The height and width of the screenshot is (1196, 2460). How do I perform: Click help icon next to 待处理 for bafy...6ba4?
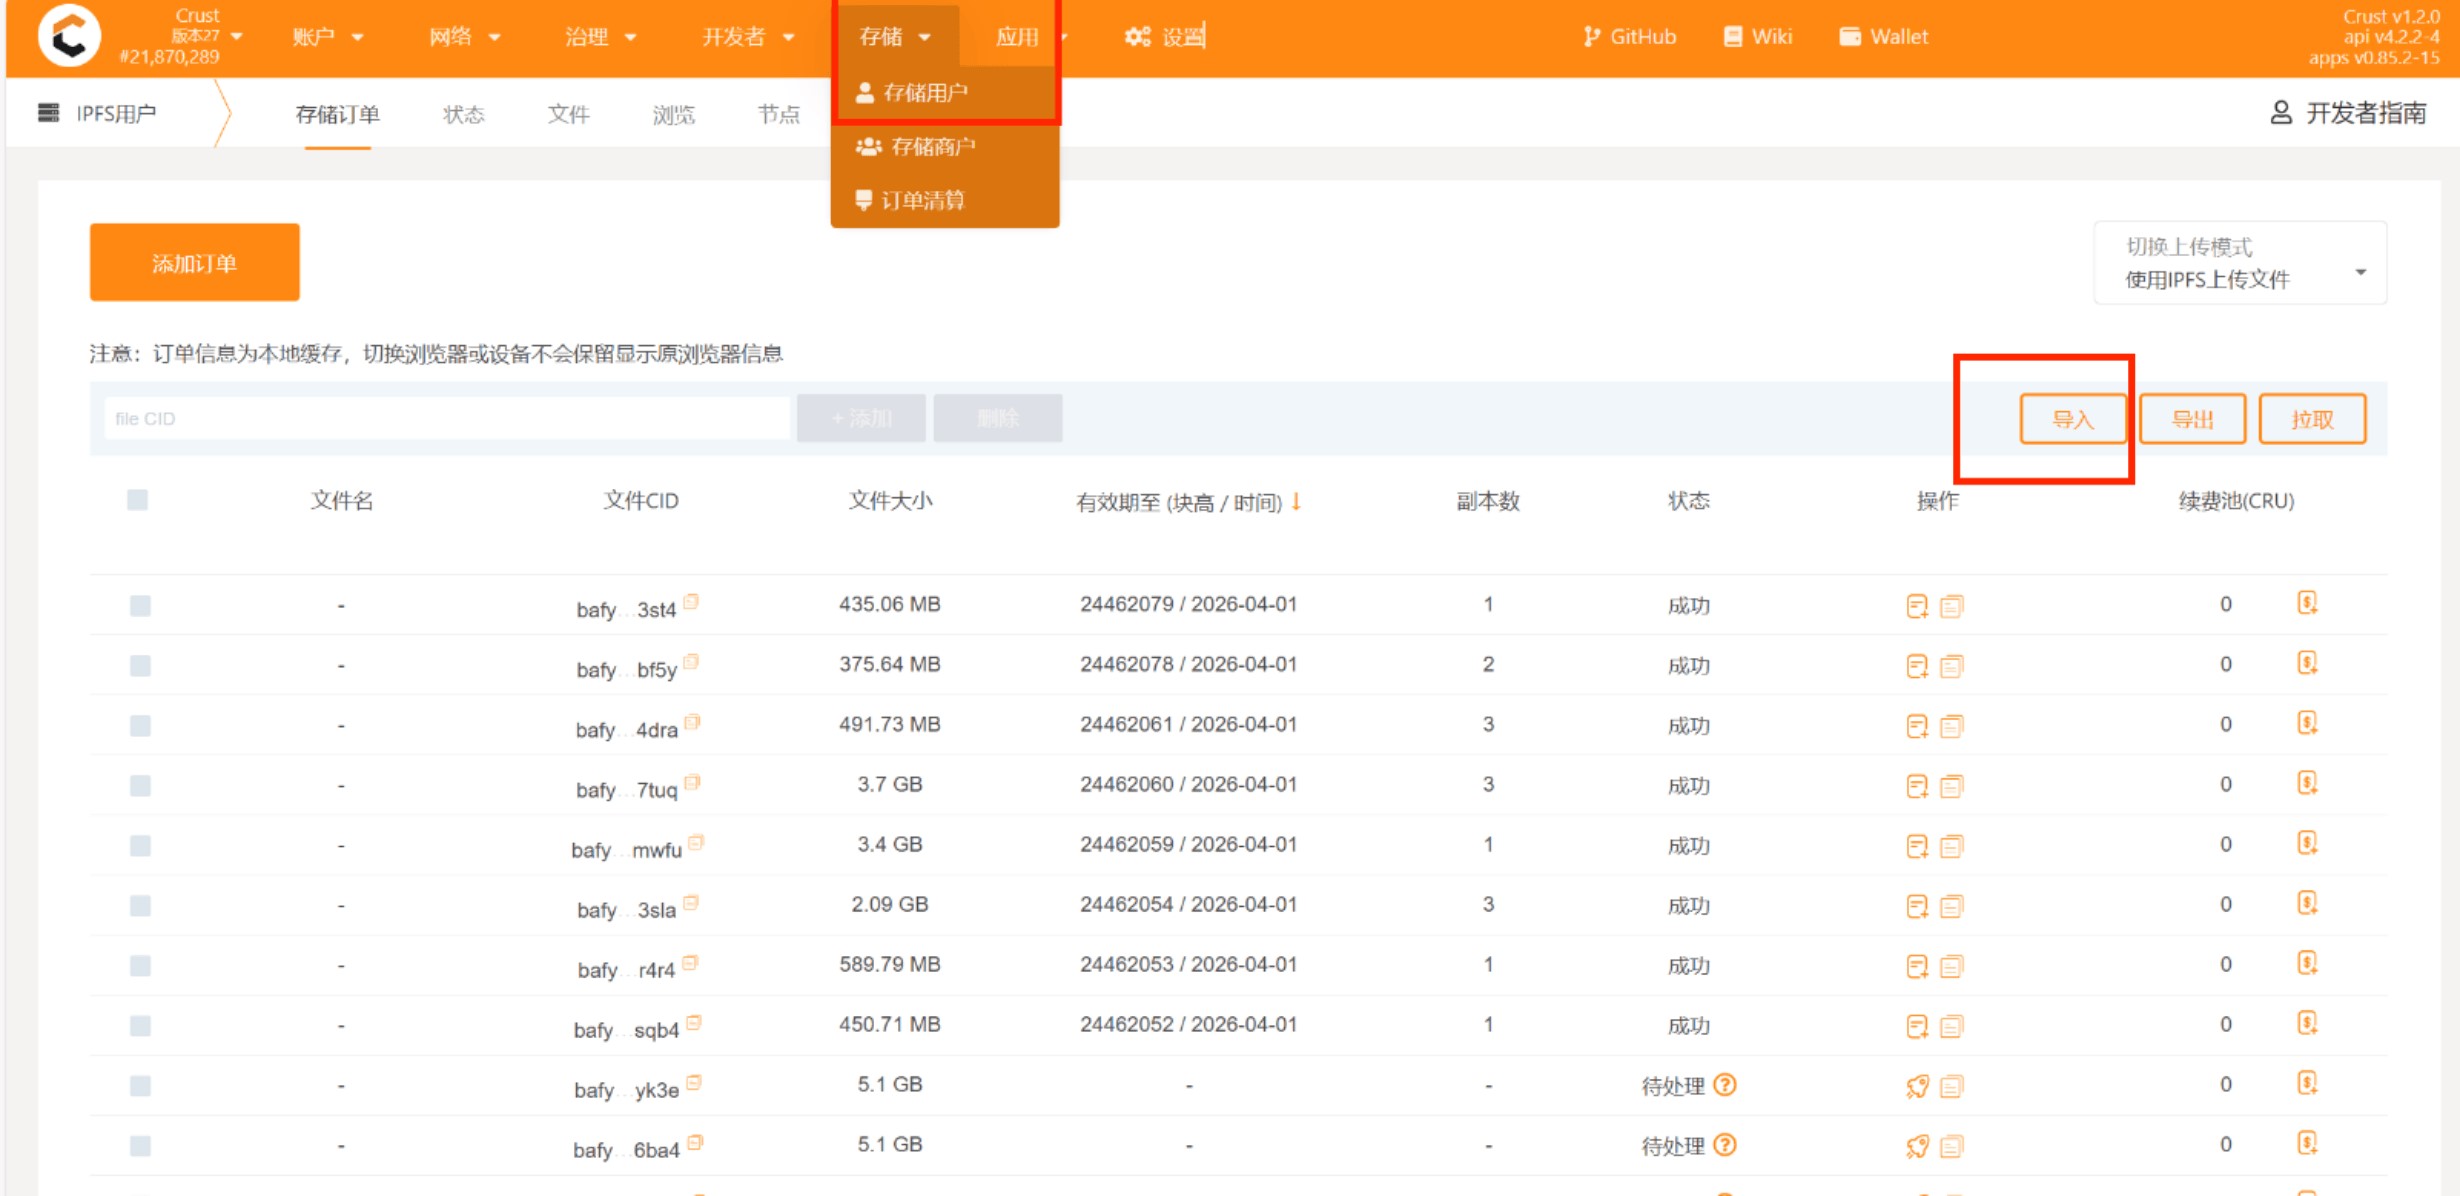[1725, 1145]
